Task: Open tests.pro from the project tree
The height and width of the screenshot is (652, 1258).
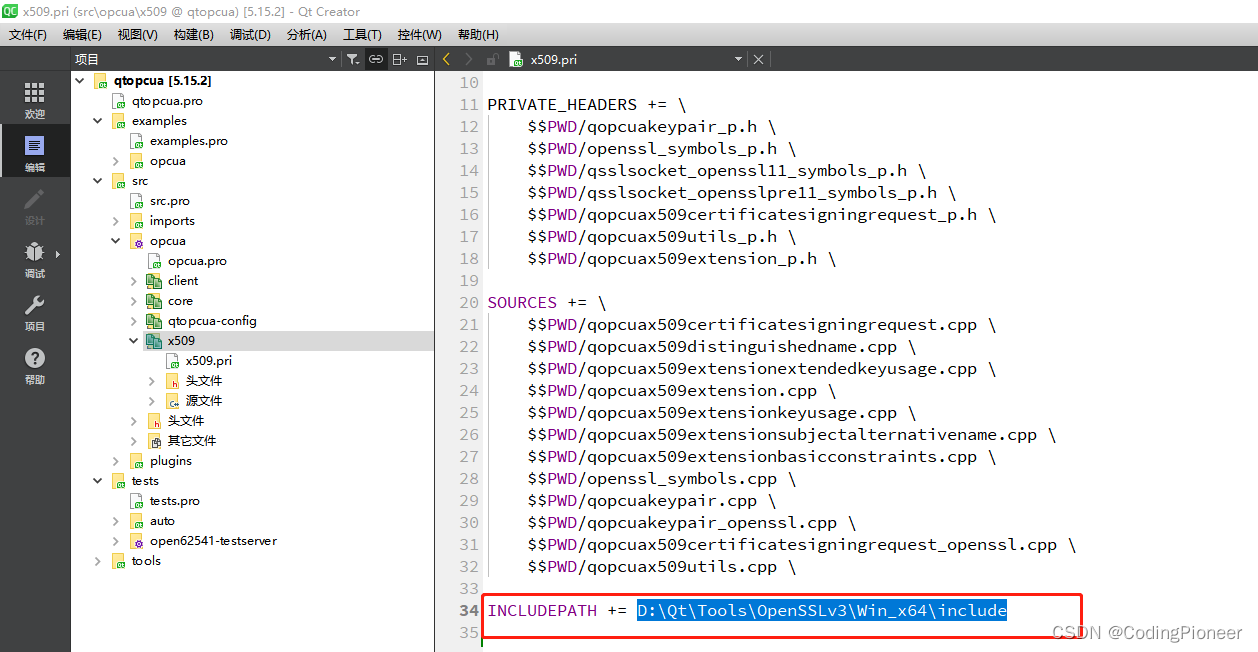Action: [x=177, y=500]
